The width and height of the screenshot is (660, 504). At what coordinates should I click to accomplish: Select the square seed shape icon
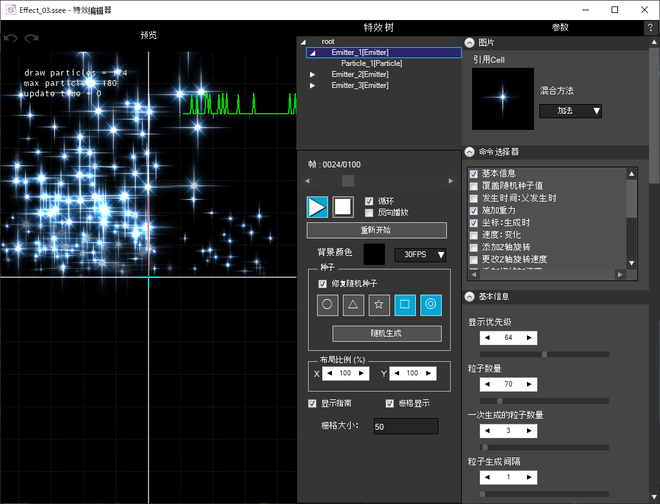click(405, 305)
